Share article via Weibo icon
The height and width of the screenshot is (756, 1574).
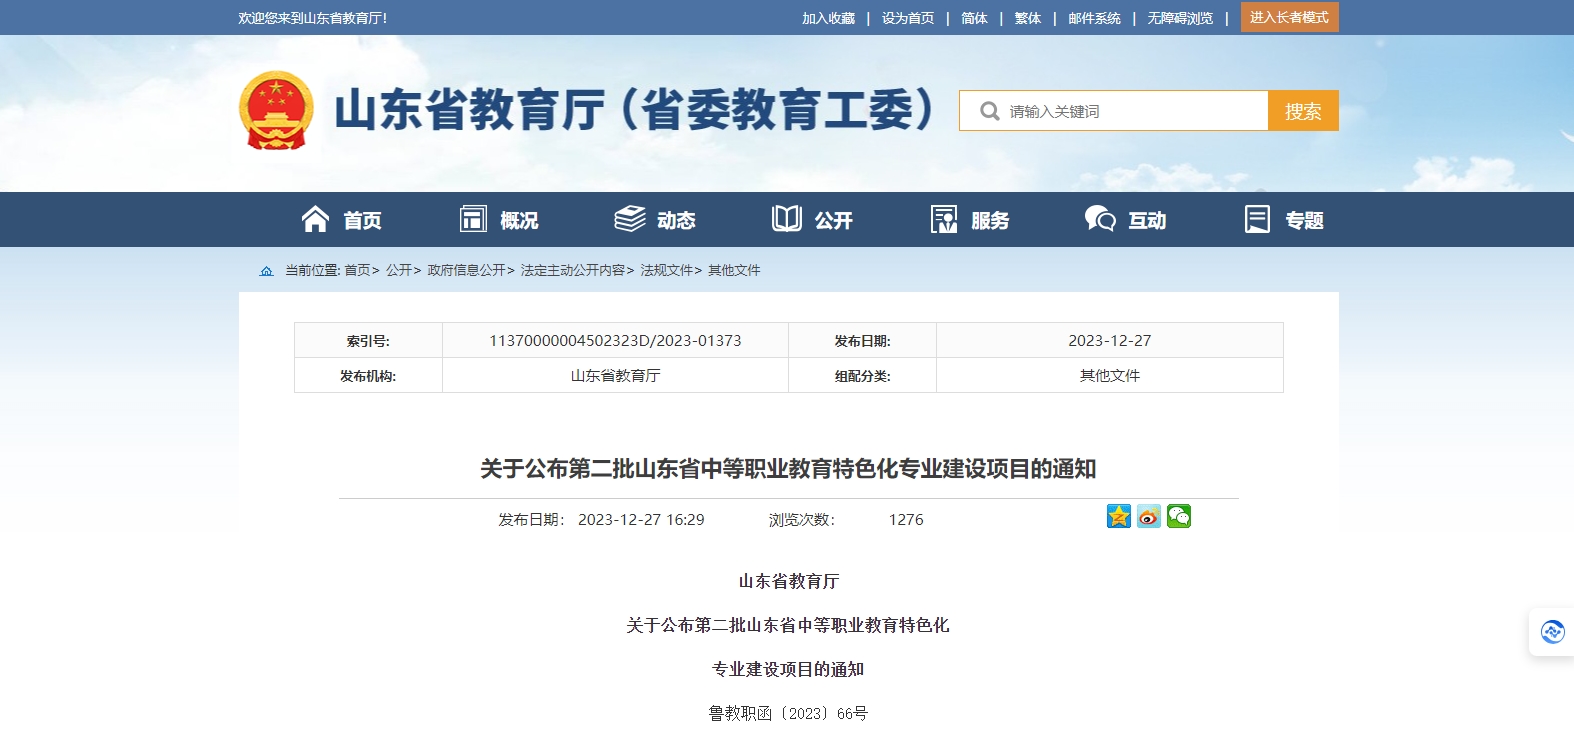(1148, 516)
